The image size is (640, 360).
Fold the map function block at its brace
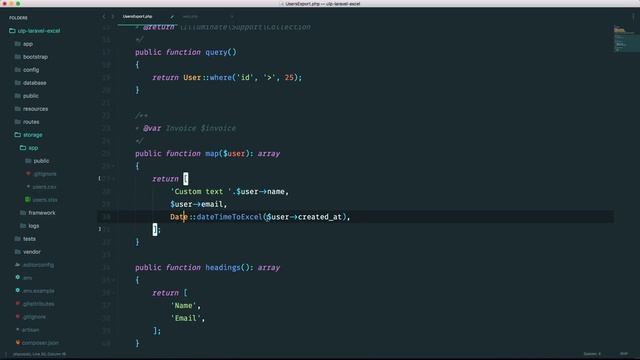click(x=113, y=166)
